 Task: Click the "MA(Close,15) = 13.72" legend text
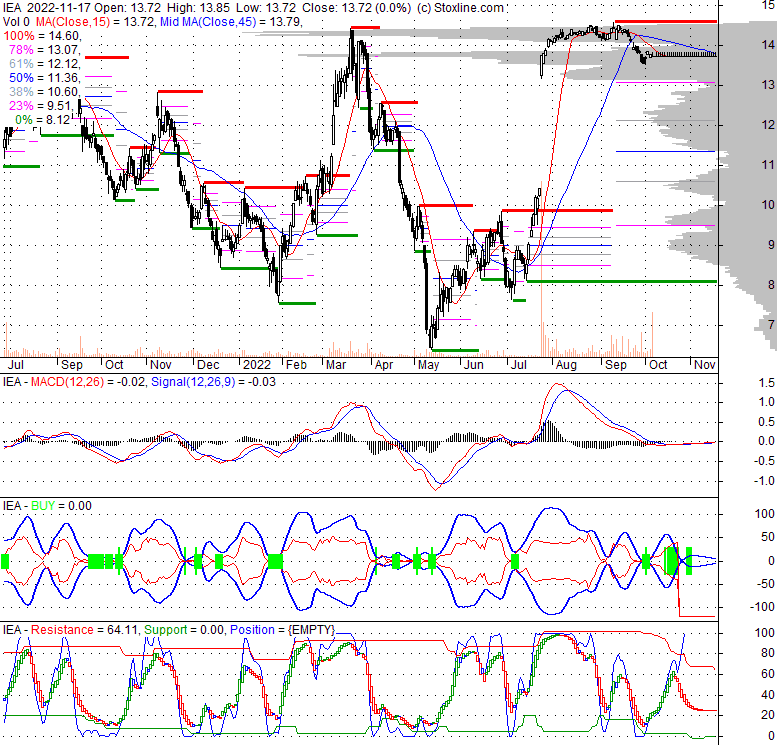coord(96,22)
